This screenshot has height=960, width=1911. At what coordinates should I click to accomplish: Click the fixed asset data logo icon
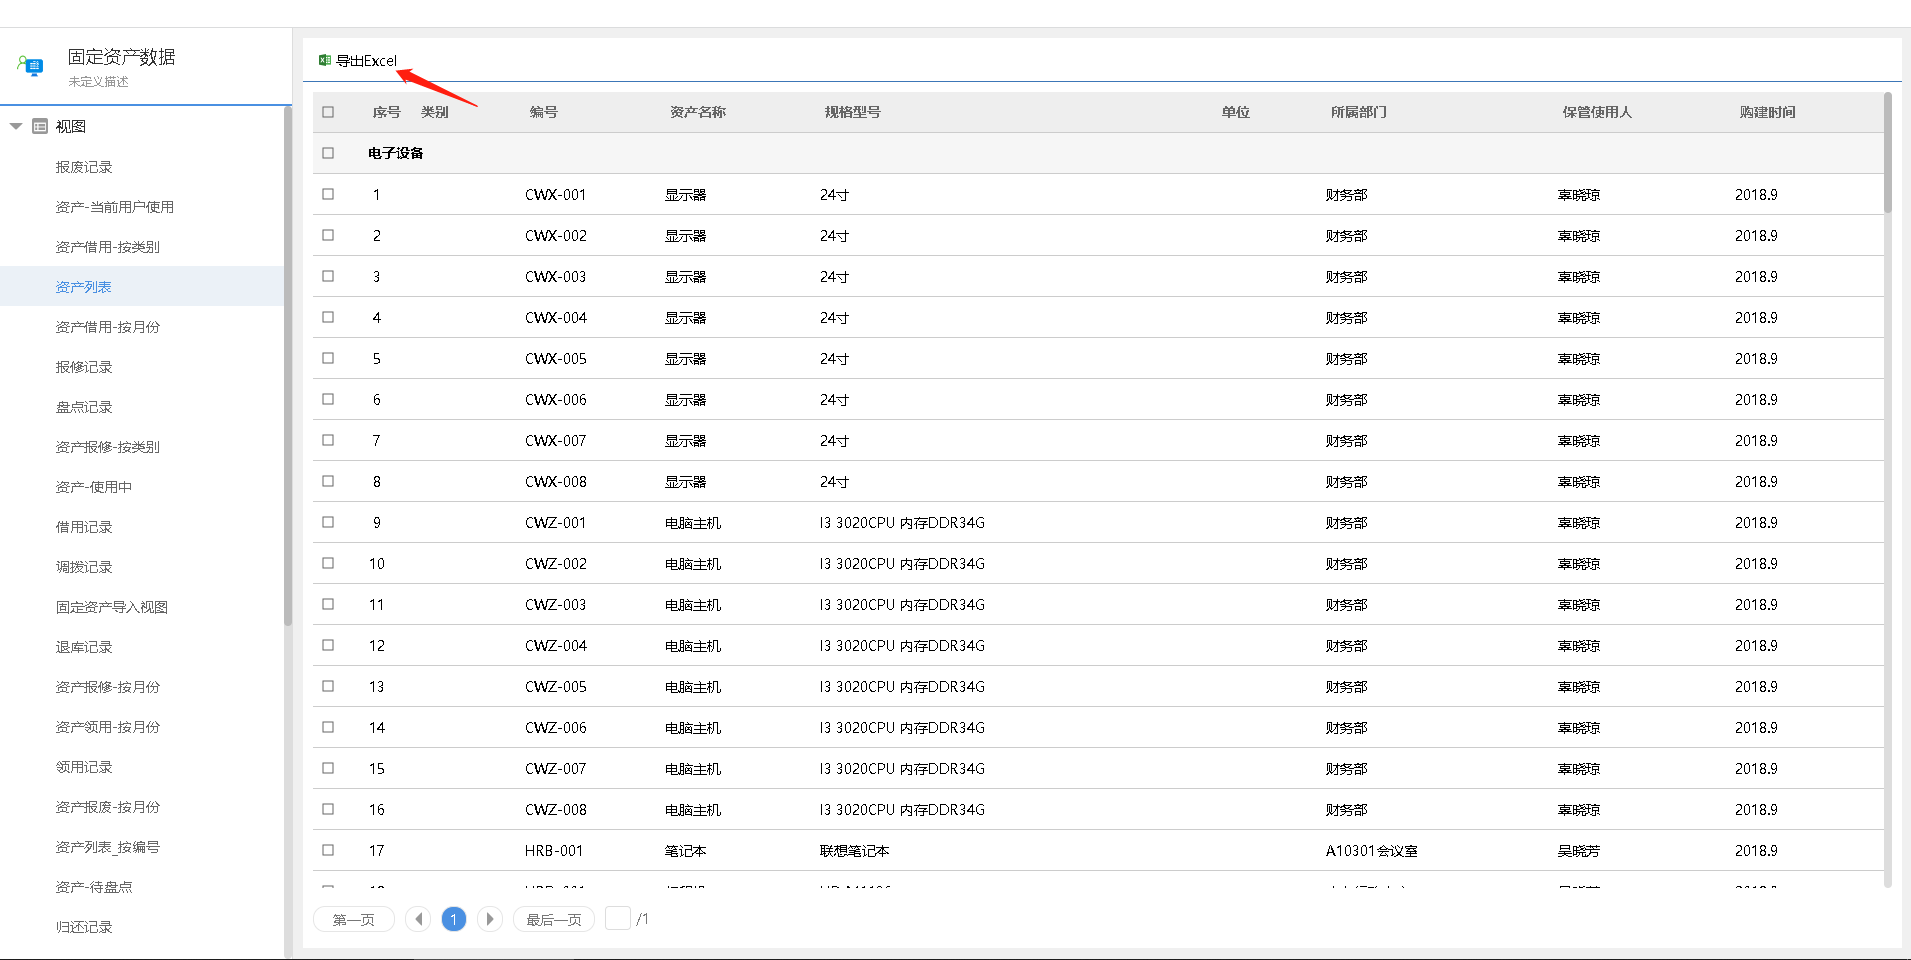click(x=31, y=67)
